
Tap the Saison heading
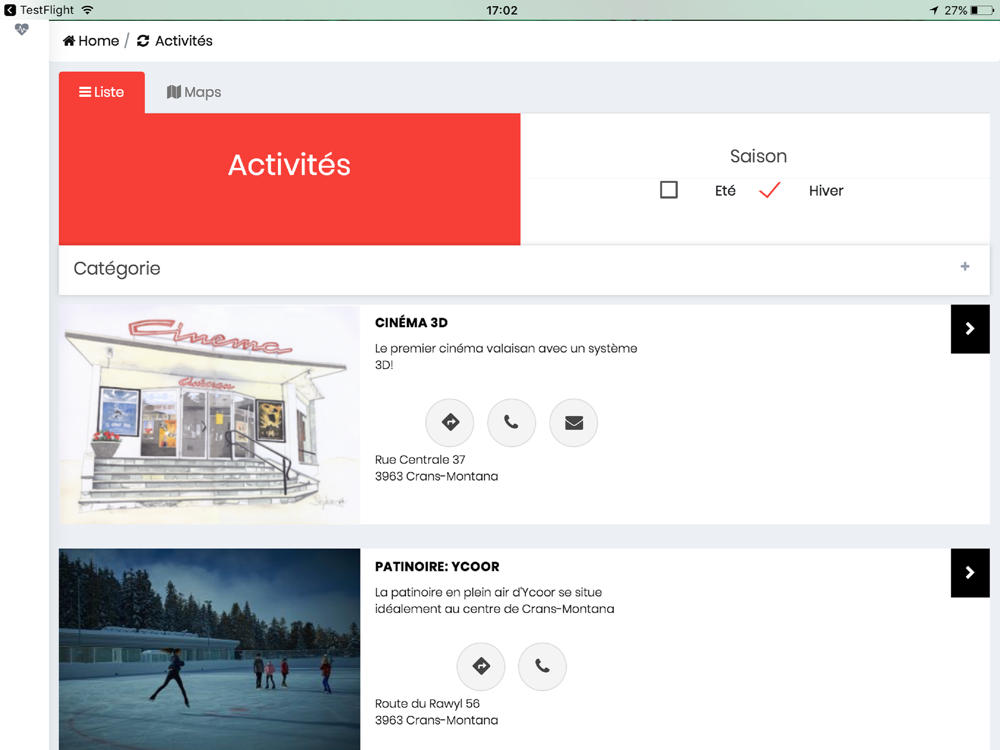[758, 156]
